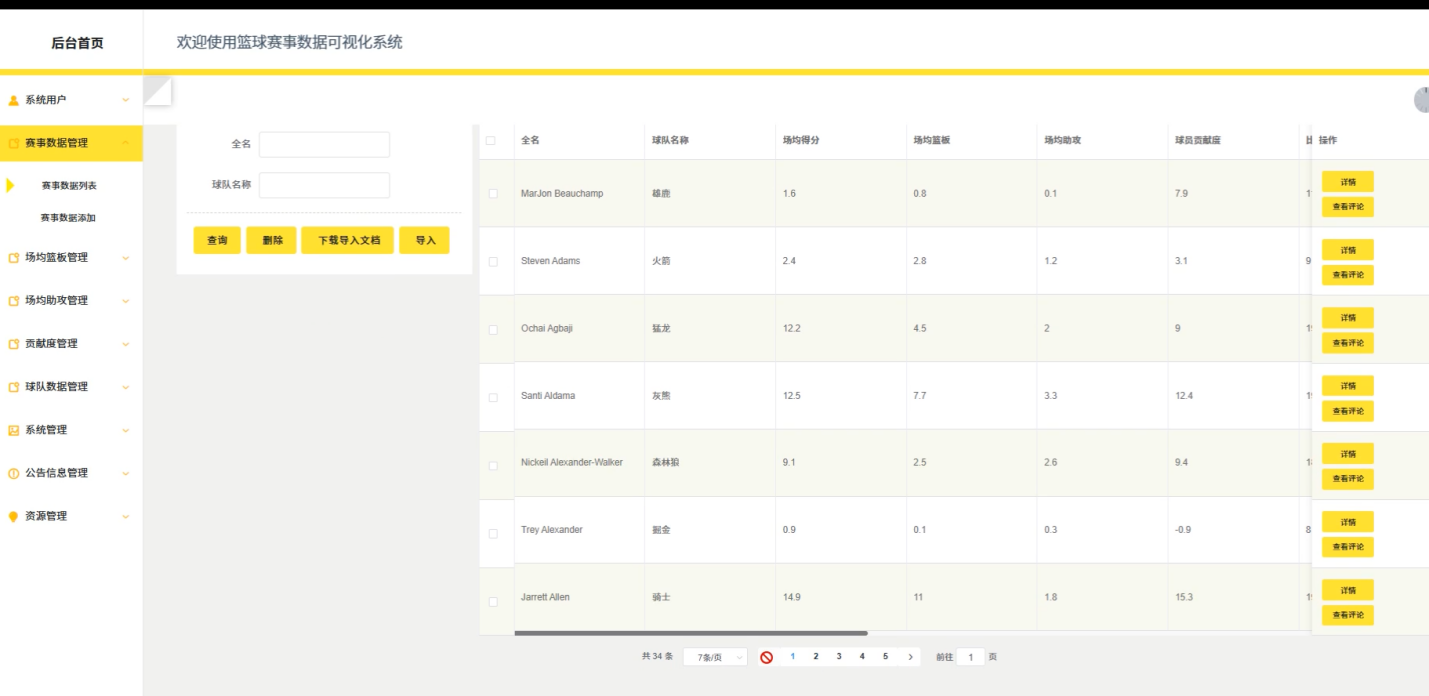
Task: Open the 7条/页 page size dropdown
Action: tap(715, 657)
